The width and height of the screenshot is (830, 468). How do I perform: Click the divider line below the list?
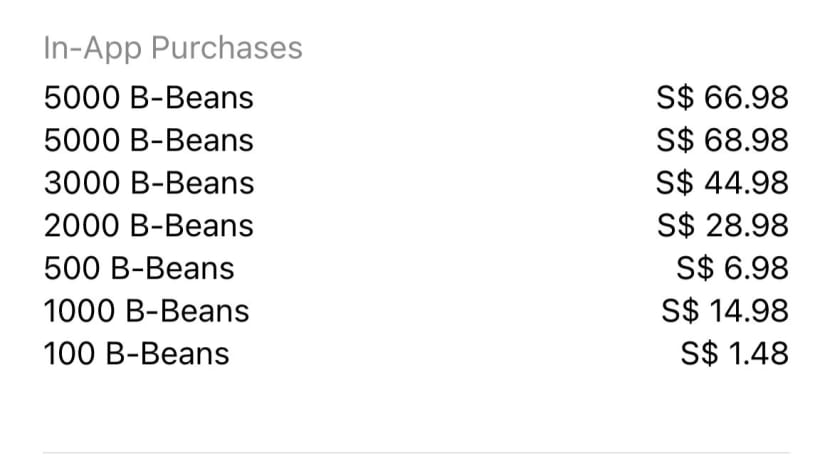[415, 452]
